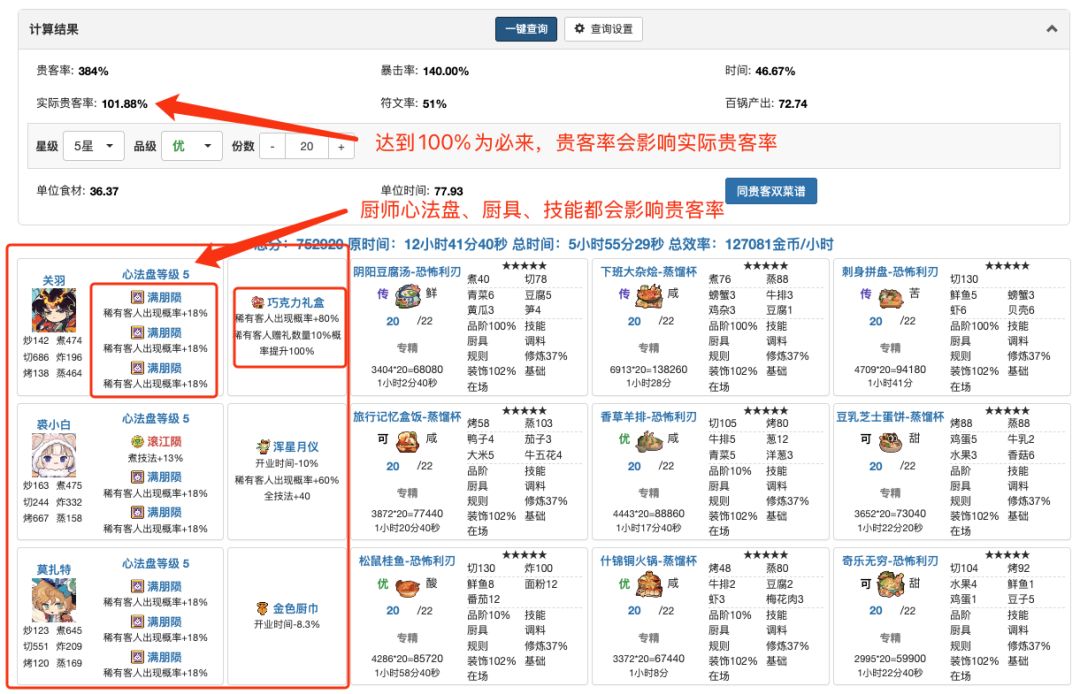The width and height of the screenshot is (1080, 694).
Task: Decrease 份数 with minus button
Action: (273, 146)
